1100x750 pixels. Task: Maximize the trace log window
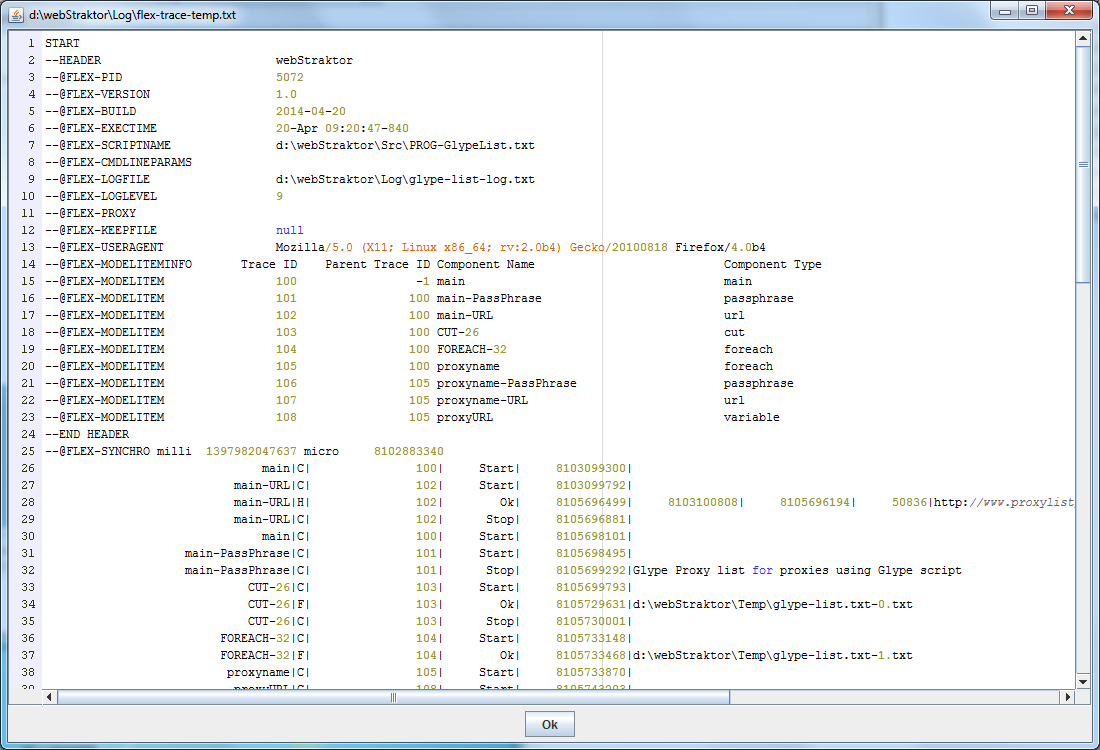pyautogui.click(x=1031, y=11)
